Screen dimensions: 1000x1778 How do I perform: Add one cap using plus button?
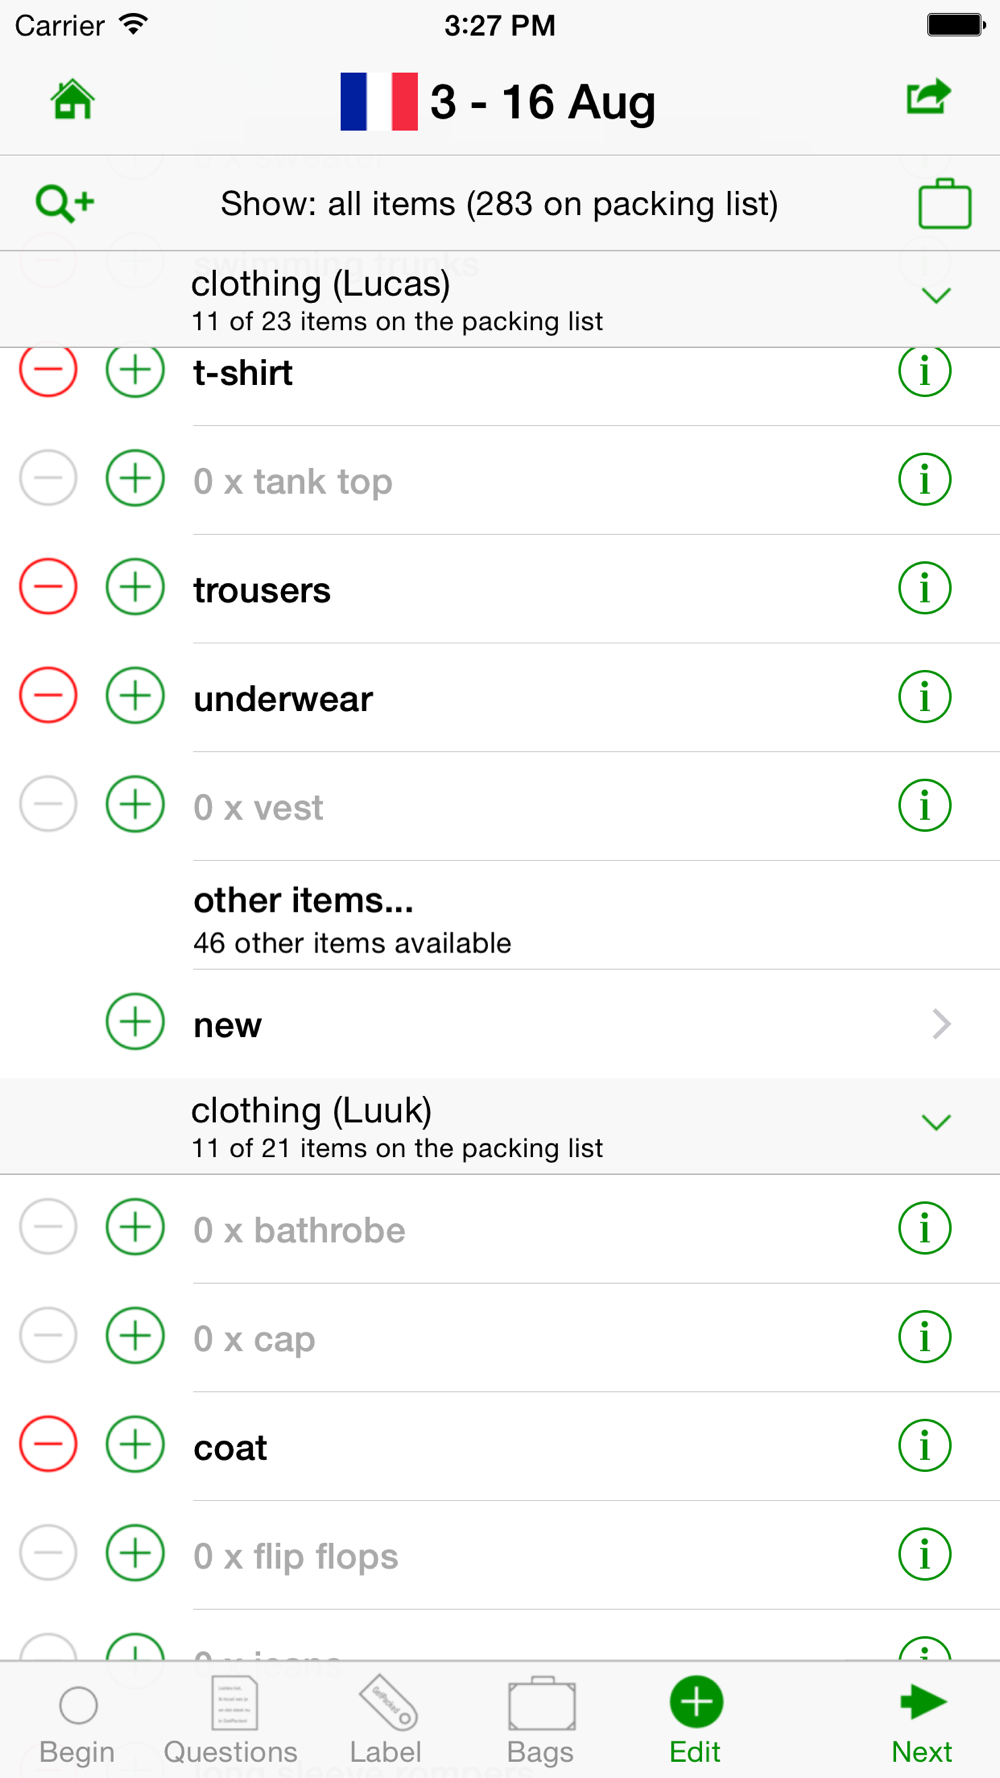click(x=135, y=1336)
